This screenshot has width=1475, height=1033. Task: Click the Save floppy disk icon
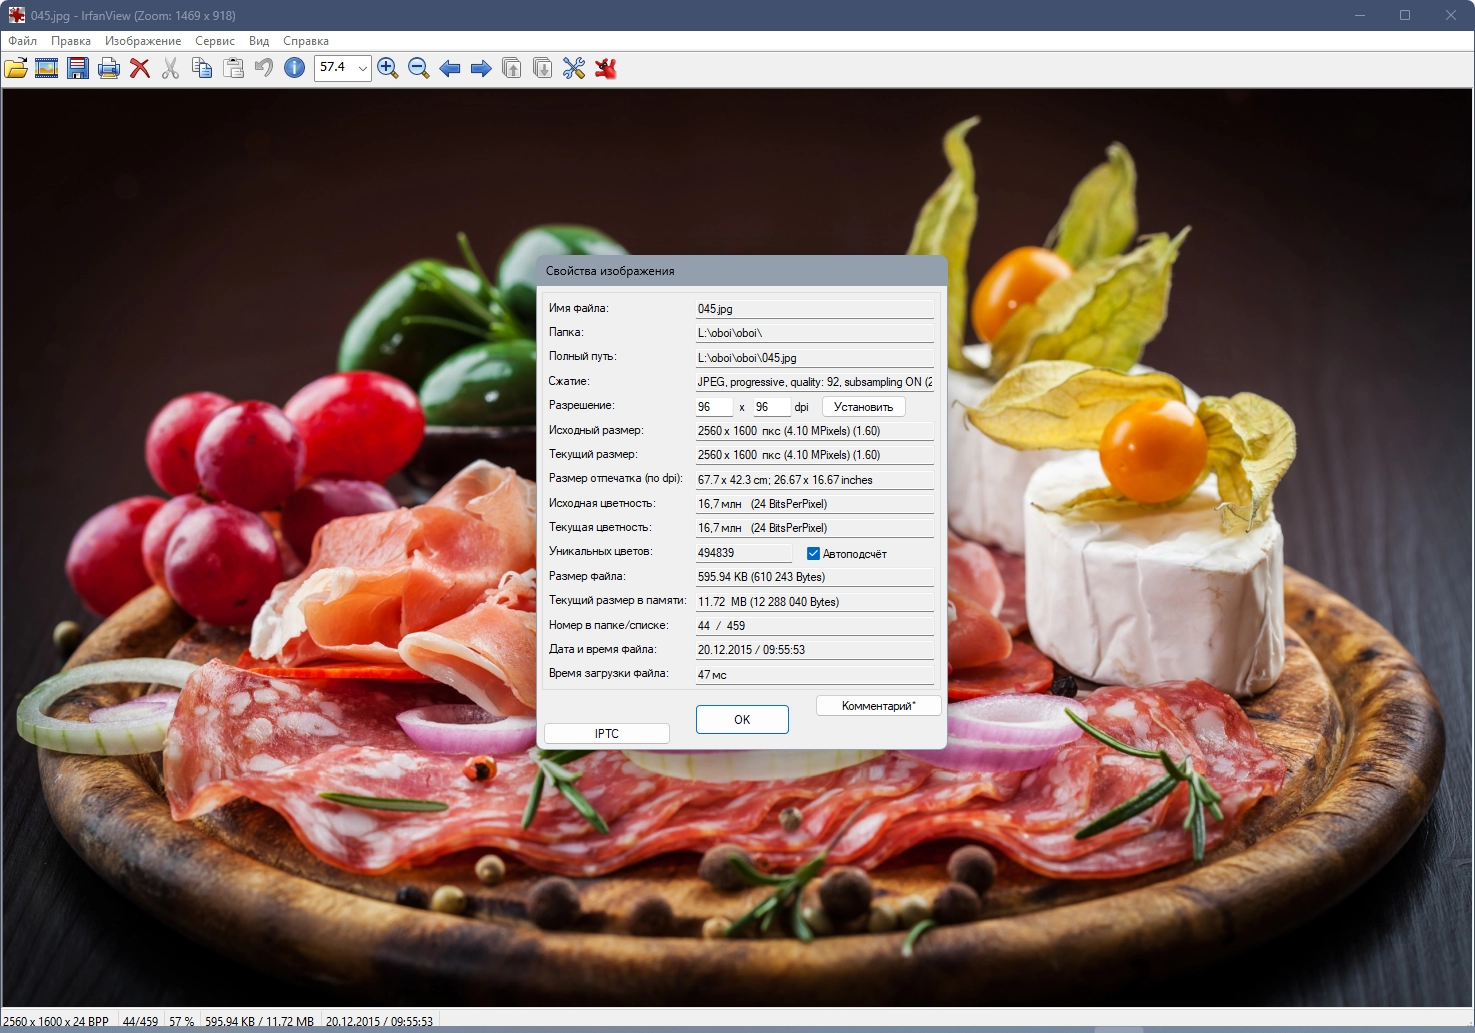[78, 68]
